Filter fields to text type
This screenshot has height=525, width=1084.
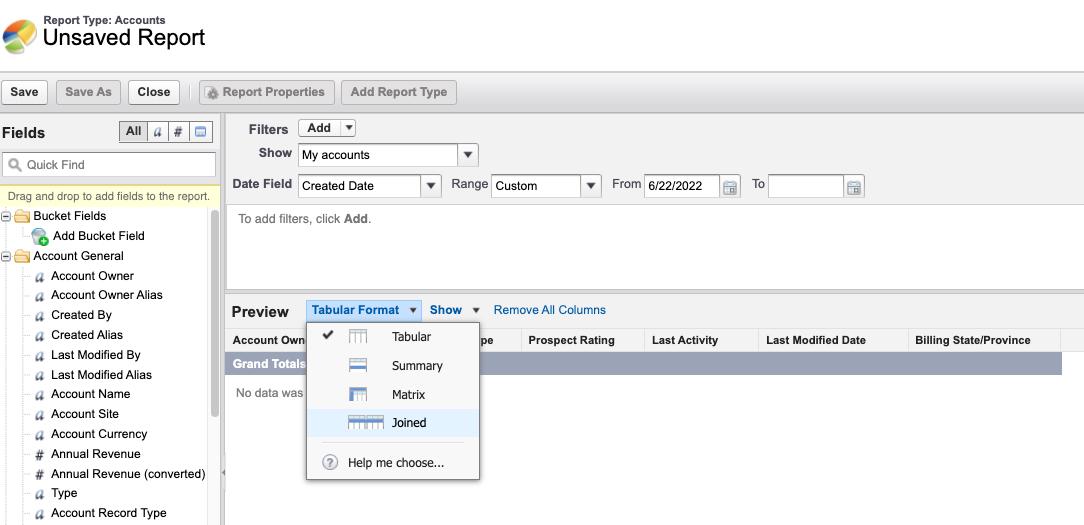[157, 132]
